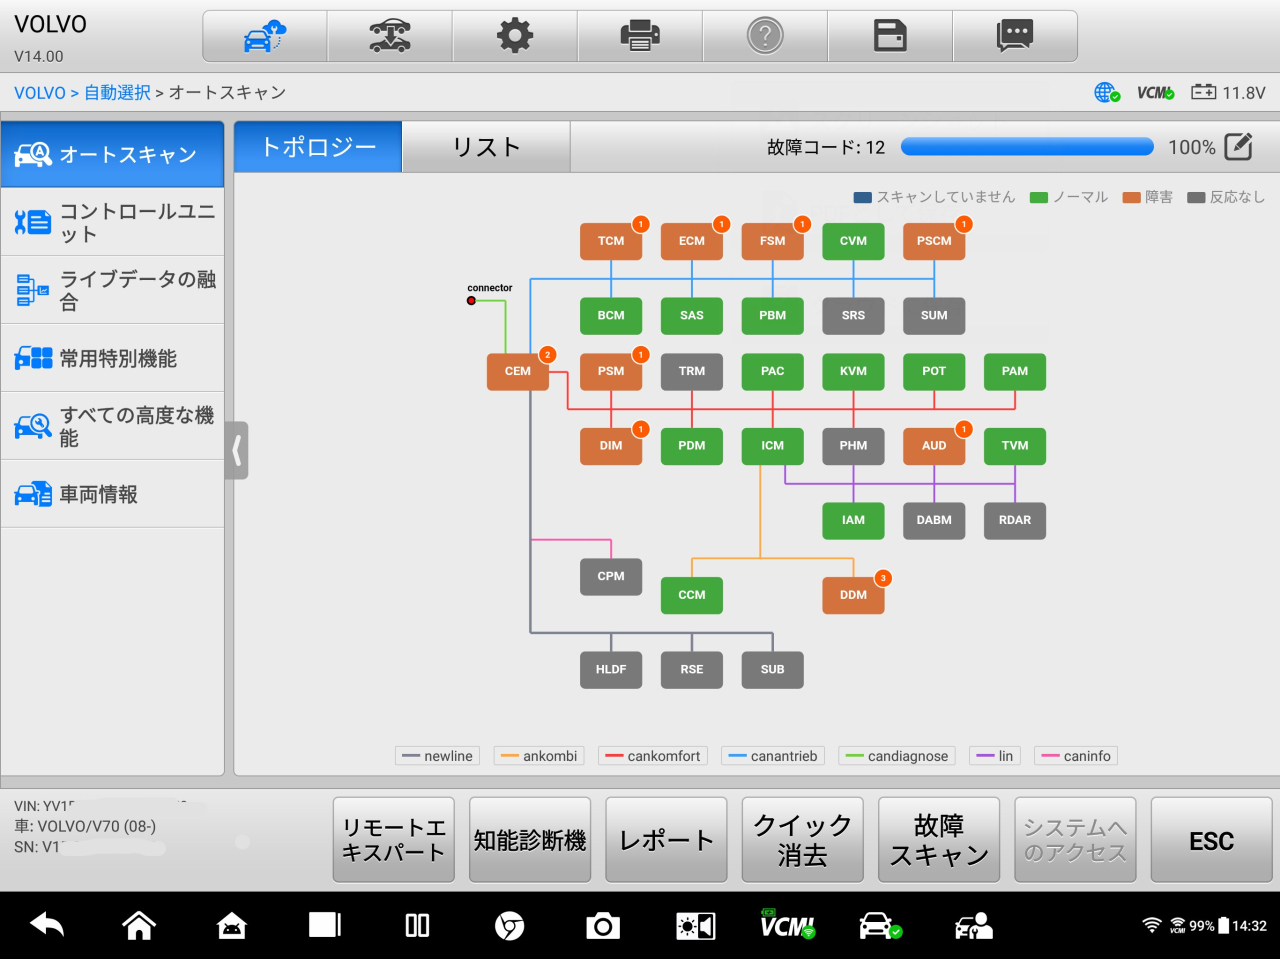The width and height of the screenshot is (1280, 959).
Task: Click the ESC button
Action: pos(1211,841)
